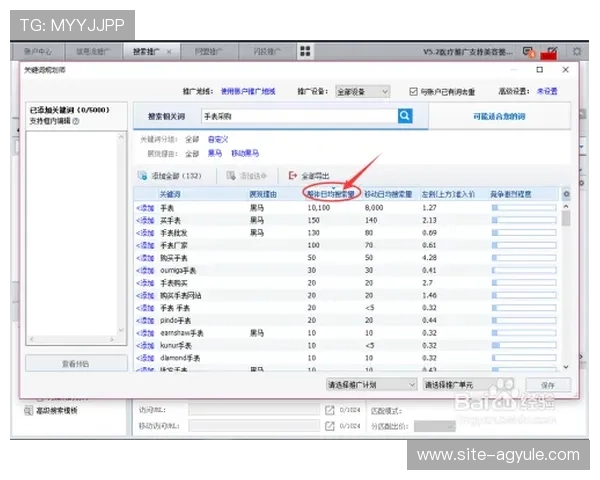Click the 查看分组 button
Screen dimensions: 600x480
pyautogui.click(x=76, y=364)
